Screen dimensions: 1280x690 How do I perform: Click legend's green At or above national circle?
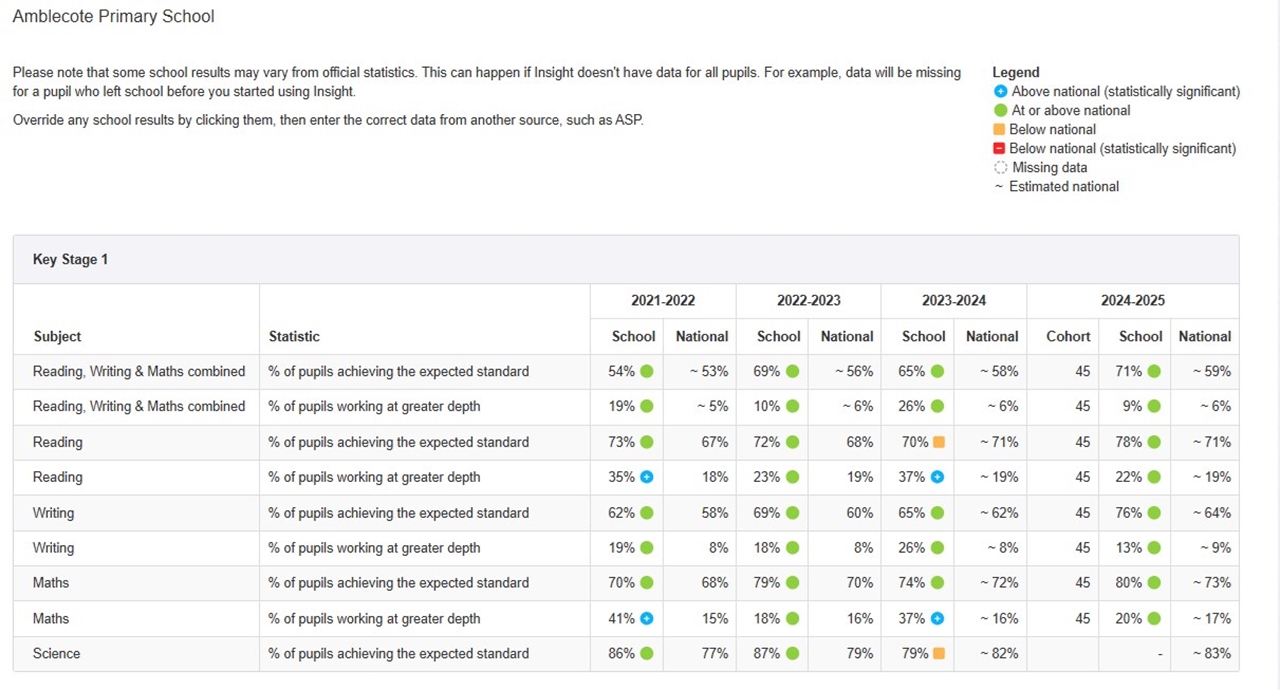pyautogui.click(x=1001, y=111)
